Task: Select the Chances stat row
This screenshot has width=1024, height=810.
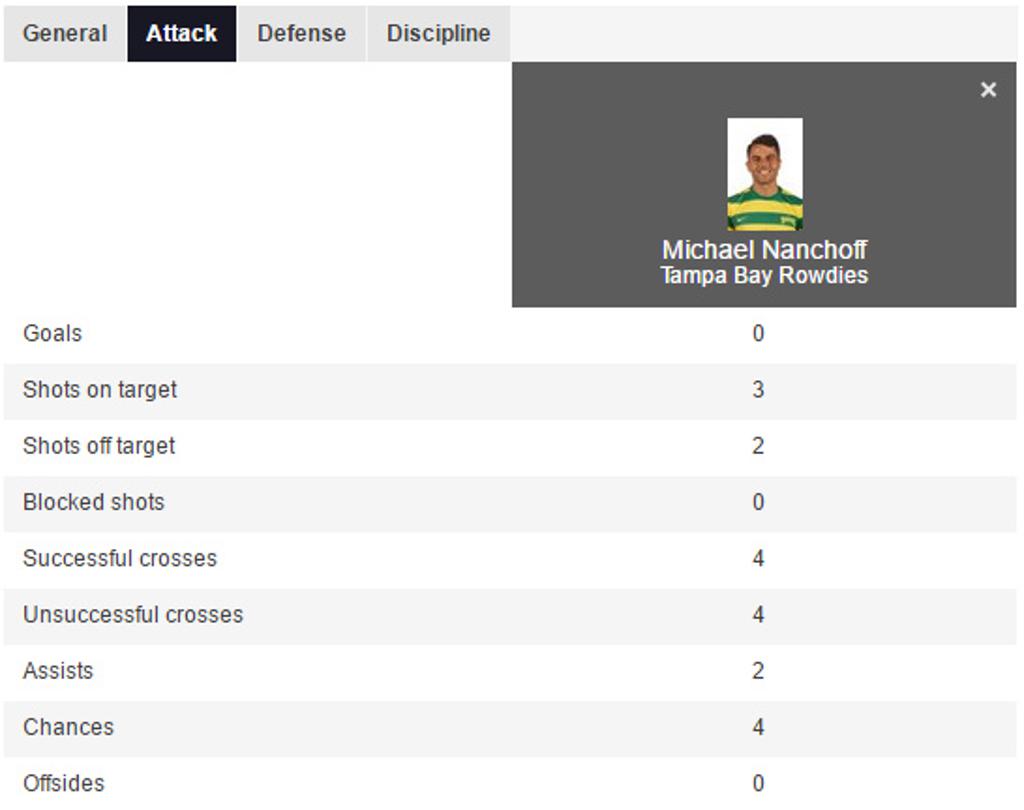Action: (x=510, y=728)
